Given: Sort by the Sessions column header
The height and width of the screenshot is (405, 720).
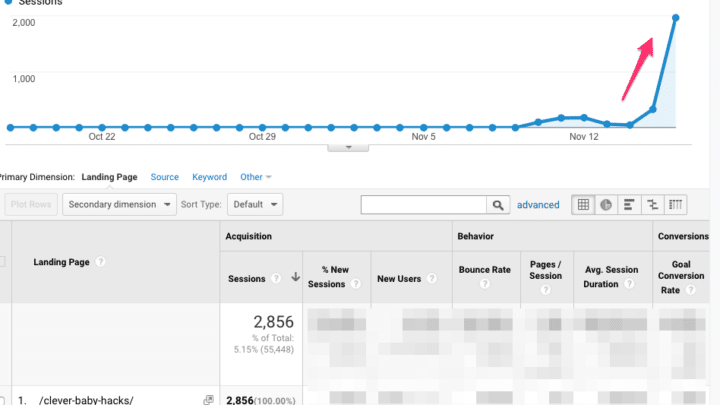Looking at the screenshot, I should point(247,279).
